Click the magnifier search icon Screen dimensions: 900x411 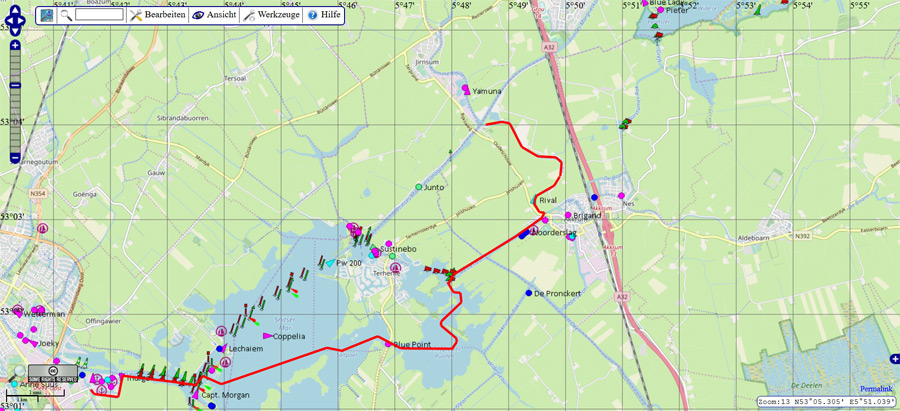click(x=66, y=15)
